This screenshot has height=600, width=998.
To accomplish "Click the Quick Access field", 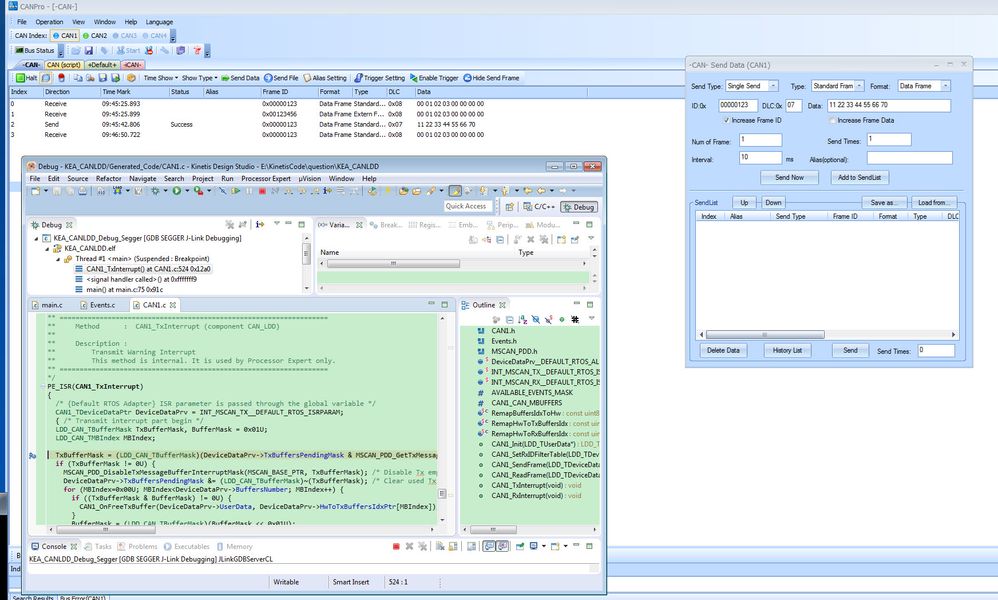I will pyautogui.click(x=470, y=206).
